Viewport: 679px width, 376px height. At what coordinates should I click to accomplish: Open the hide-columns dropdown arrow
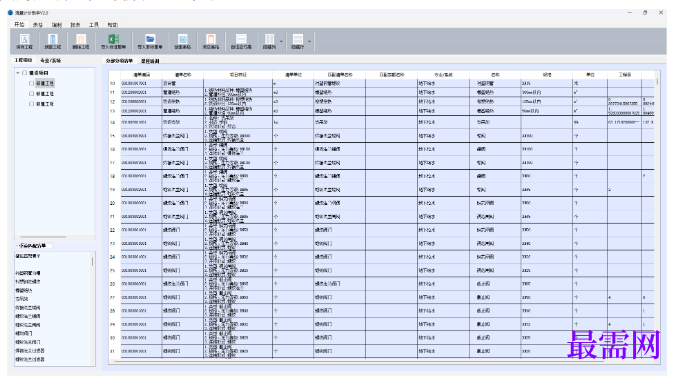(x=281, y=42)
